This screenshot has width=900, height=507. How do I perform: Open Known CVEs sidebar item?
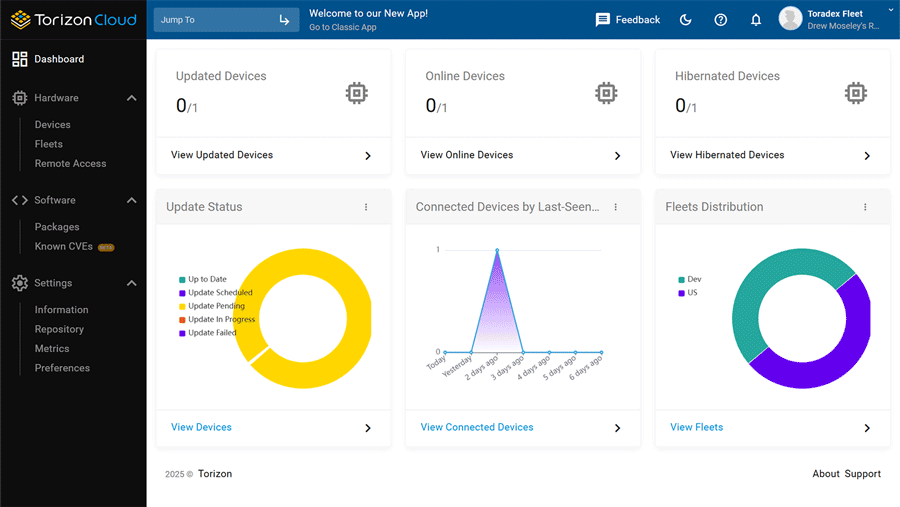(x=64, y=246)
